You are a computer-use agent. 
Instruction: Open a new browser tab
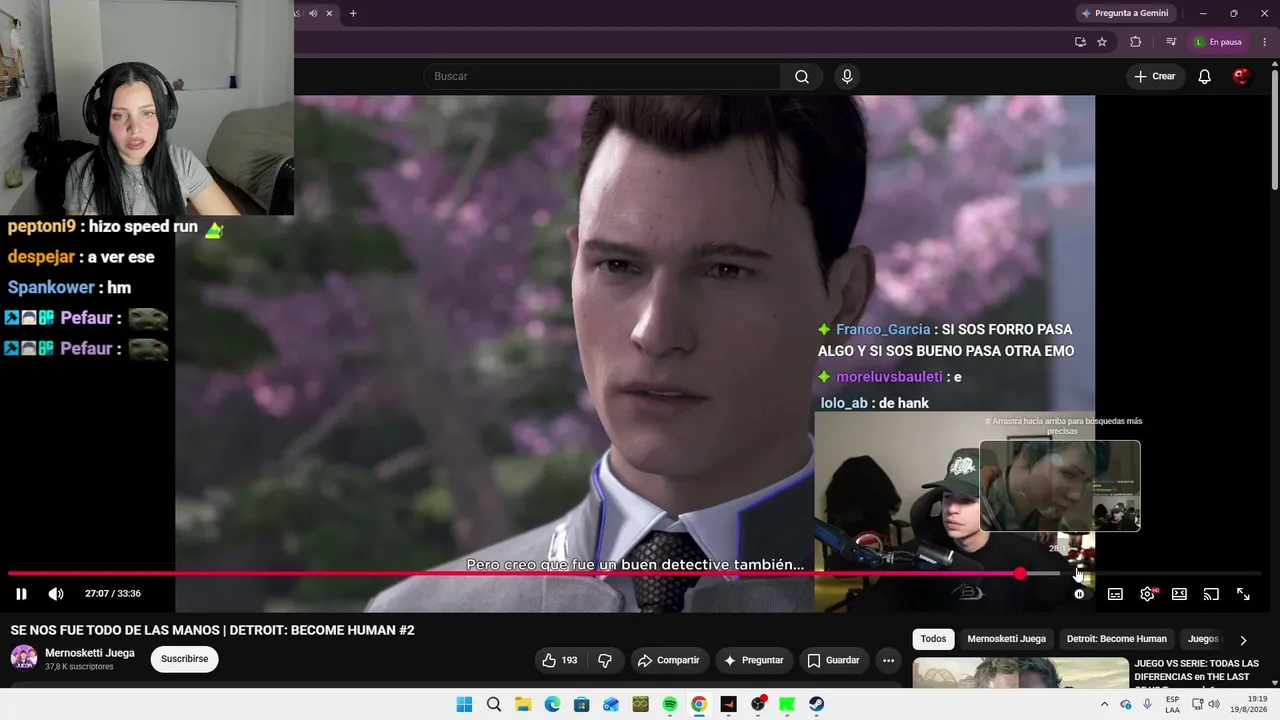[353, 13]
